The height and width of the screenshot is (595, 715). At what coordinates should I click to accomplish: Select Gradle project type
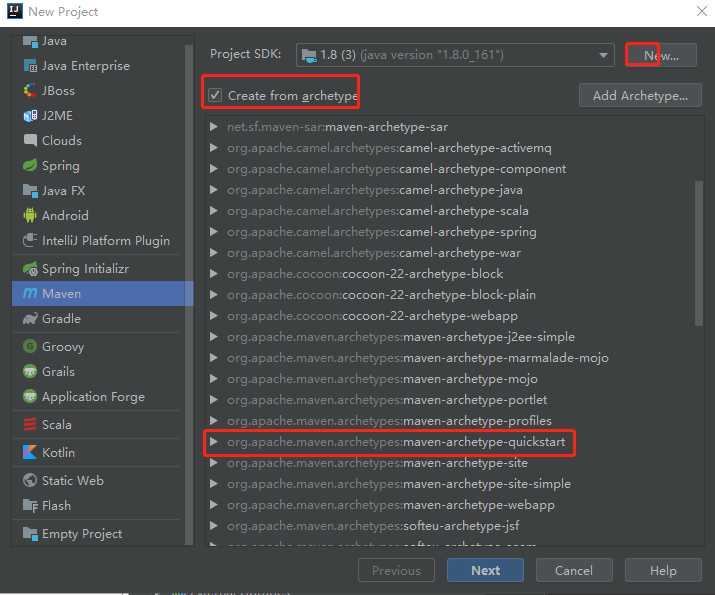pyautogui.click(x=103, y=319)
